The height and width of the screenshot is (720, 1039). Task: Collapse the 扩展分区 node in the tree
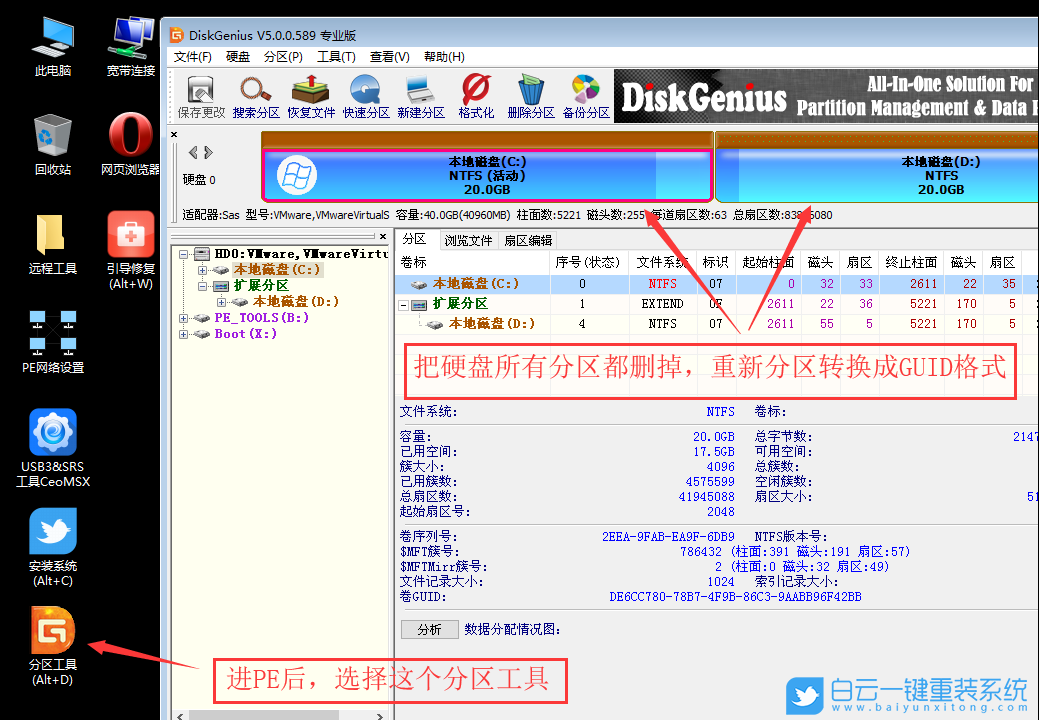click(x=202, y=286)
